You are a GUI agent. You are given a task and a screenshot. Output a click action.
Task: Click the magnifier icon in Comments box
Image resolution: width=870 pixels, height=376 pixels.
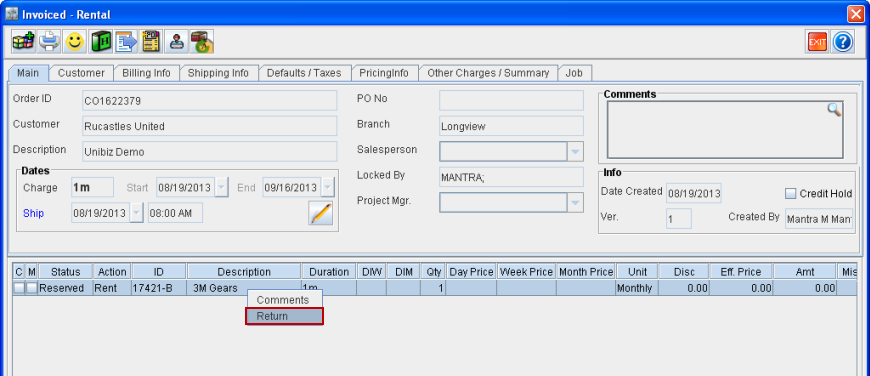pos(834,110)
